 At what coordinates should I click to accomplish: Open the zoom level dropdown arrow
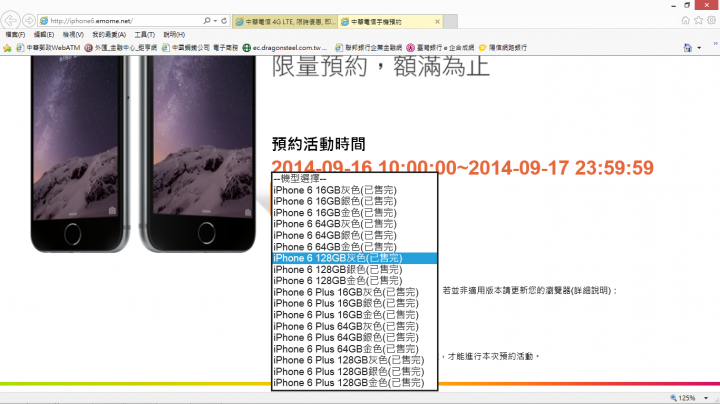[706, 398]
